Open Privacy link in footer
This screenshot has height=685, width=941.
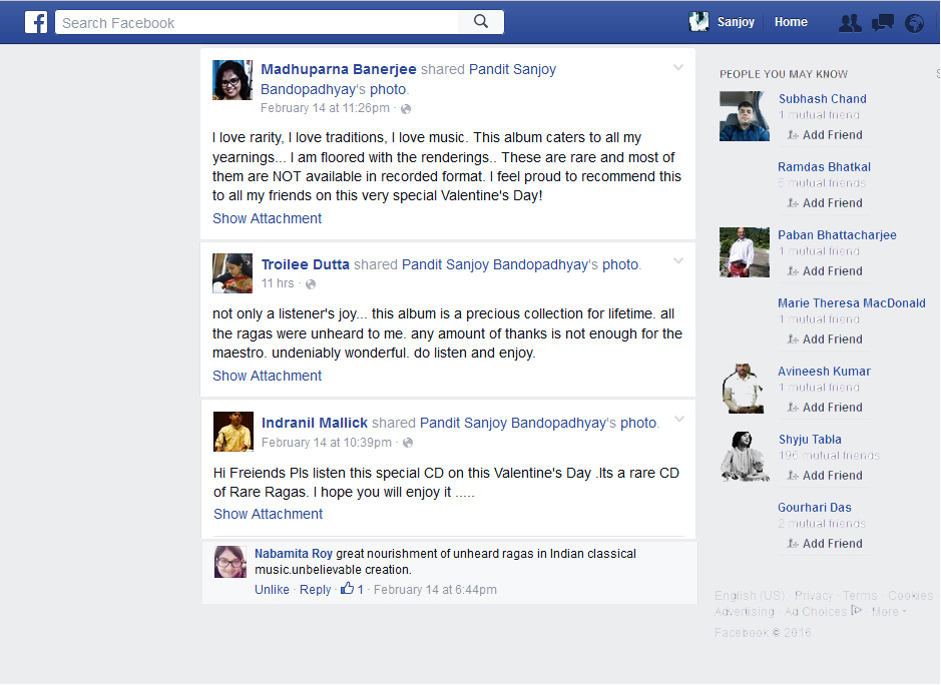click(x=813, y=596)
